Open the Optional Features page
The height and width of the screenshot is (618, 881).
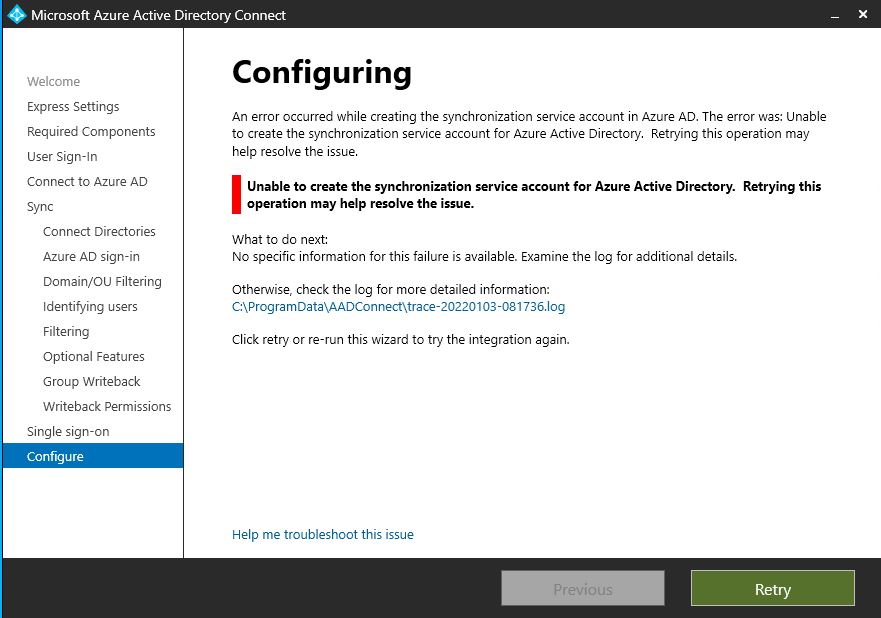(94, 356)
